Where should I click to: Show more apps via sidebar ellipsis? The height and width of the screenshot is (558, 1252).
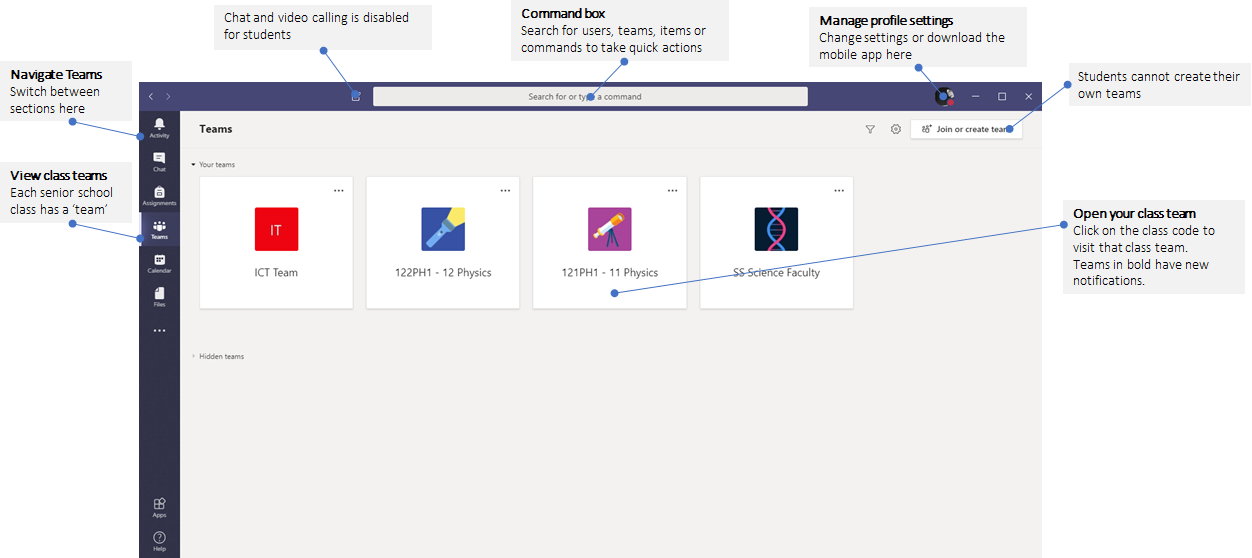click(x=159, y=330)
